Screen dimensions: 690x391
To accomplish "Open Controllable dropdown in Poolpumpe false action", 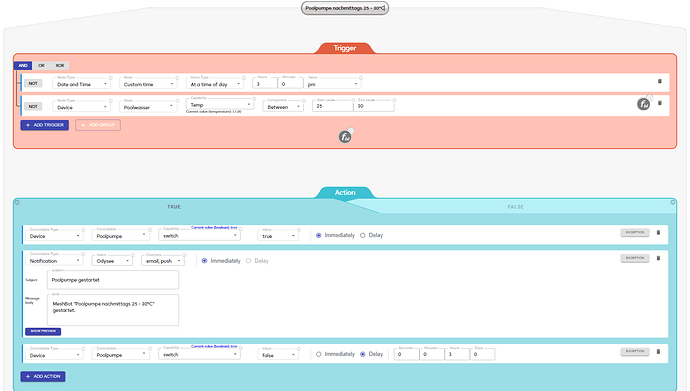I will (x=121, y=355).
